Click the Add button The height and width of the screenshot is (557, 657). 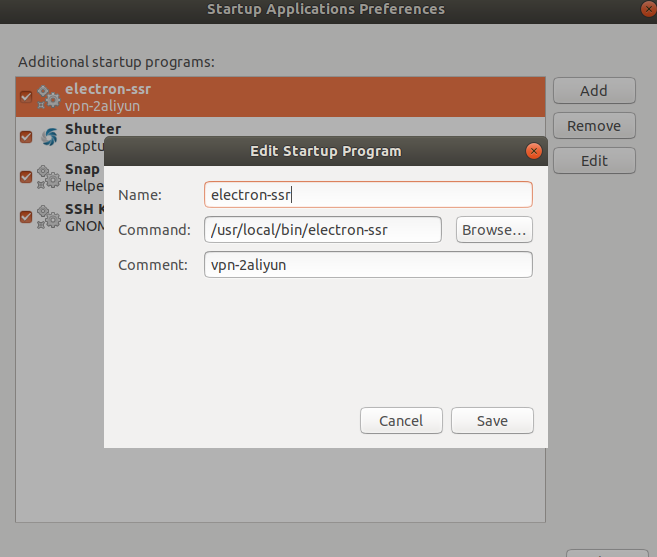coord(594,91)
